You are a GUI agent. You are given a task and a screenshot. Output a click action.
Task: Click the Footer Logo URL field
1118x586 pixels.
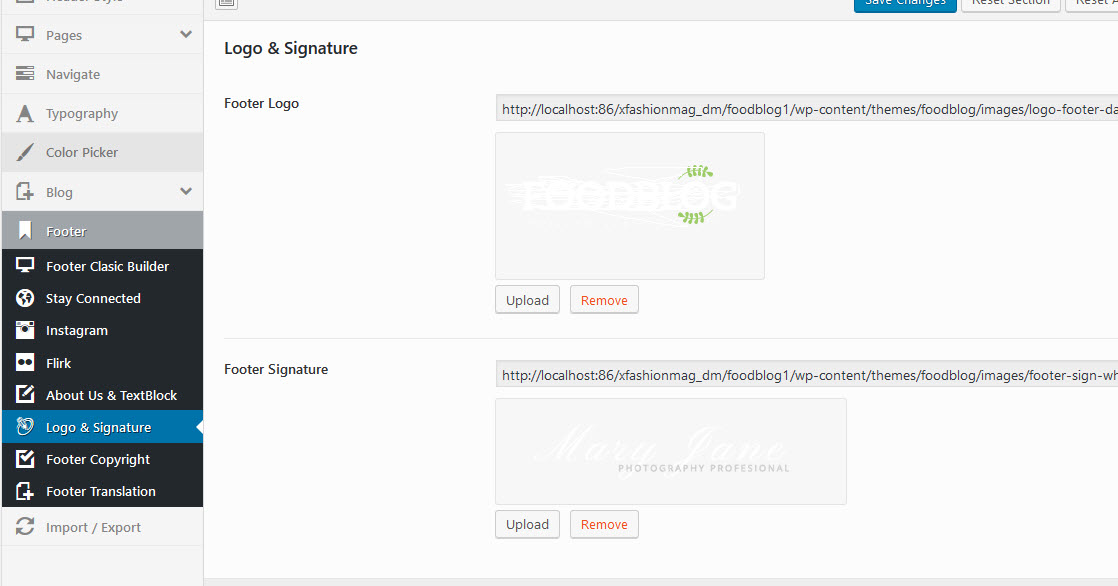click(x=806, y=109)
